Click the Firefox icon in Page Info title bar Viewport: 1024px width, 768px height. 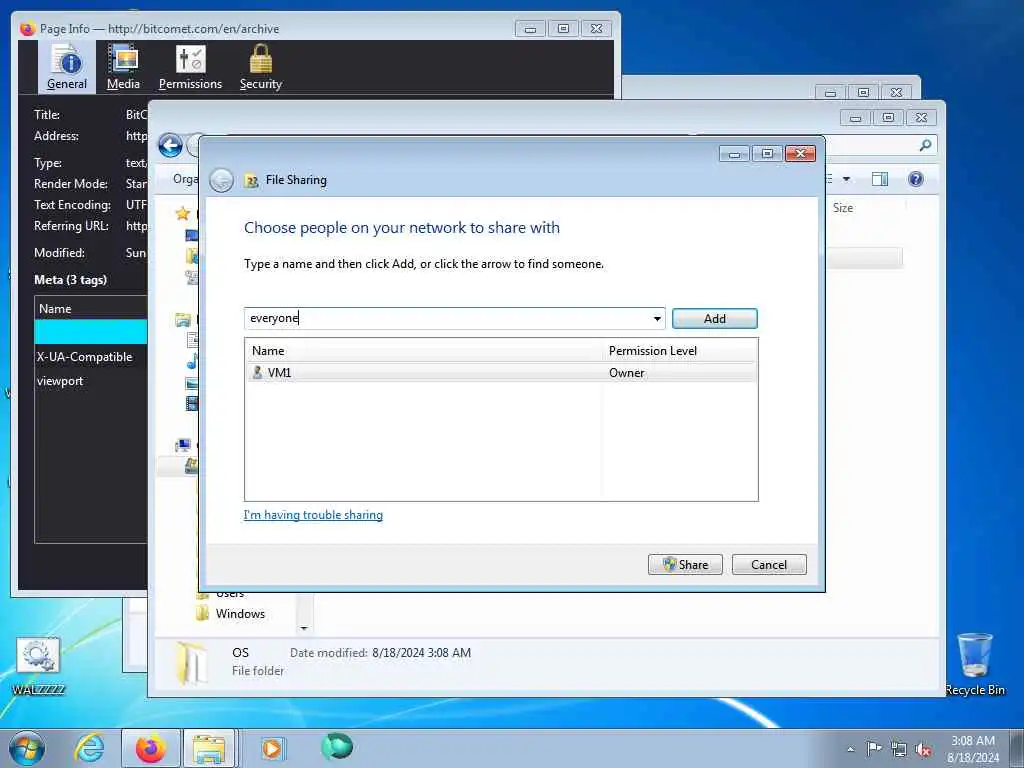coord(27,29)
